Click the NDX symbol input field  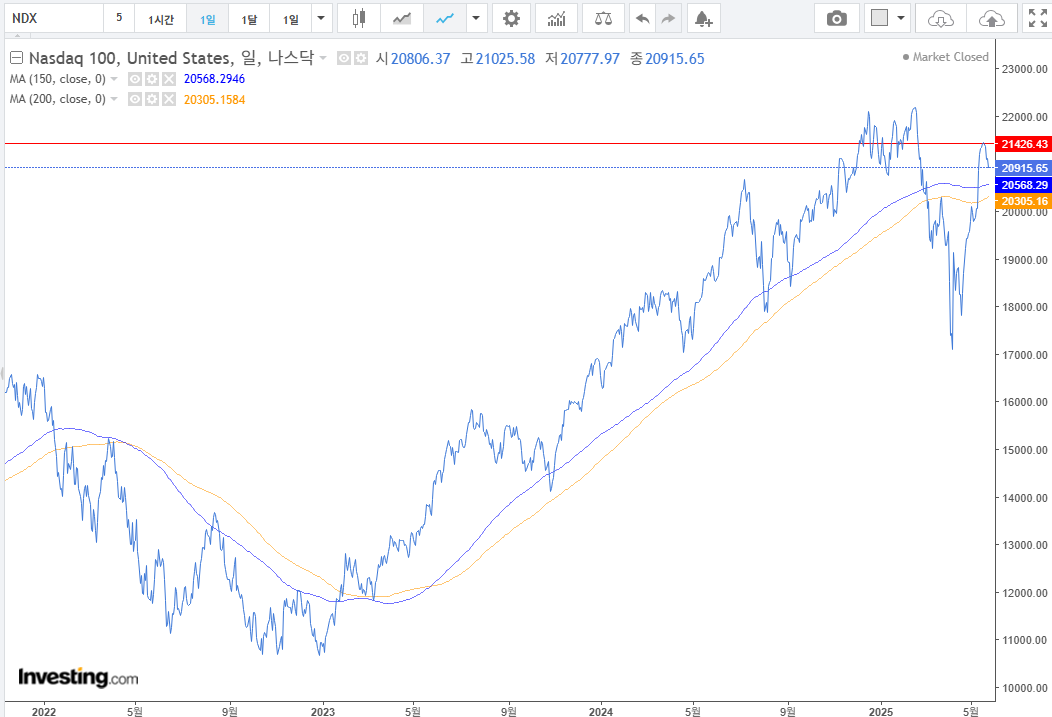54,19
